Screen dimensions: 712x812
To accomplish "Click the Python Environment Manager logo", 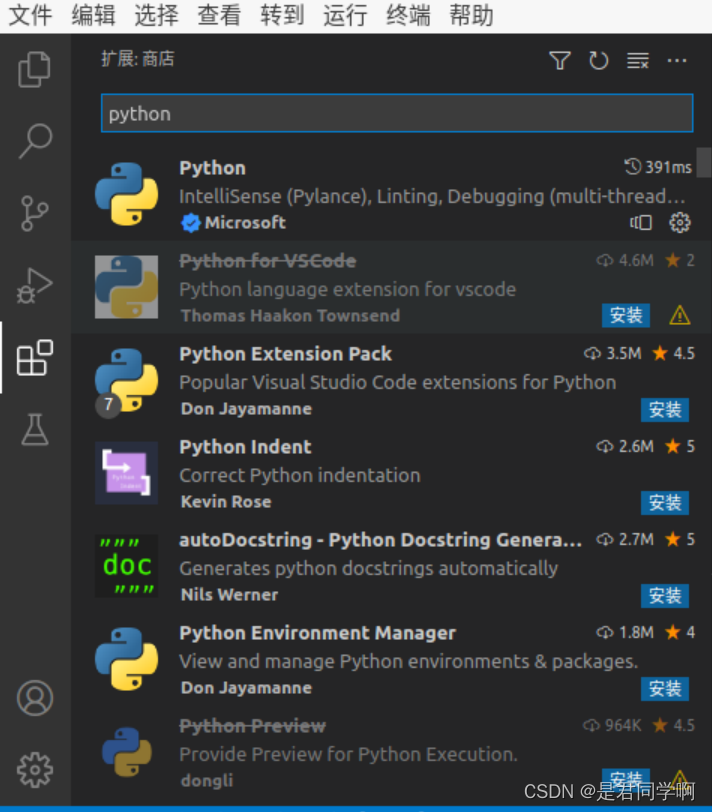I will (126, 659).
